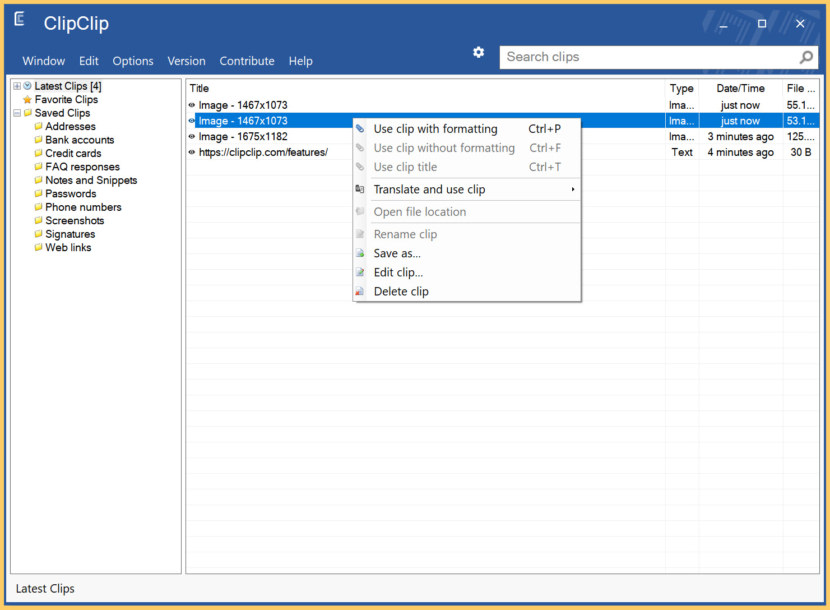Open the Translate and use clip submenu arrow

pyautogui.click(x=573, y=189)
